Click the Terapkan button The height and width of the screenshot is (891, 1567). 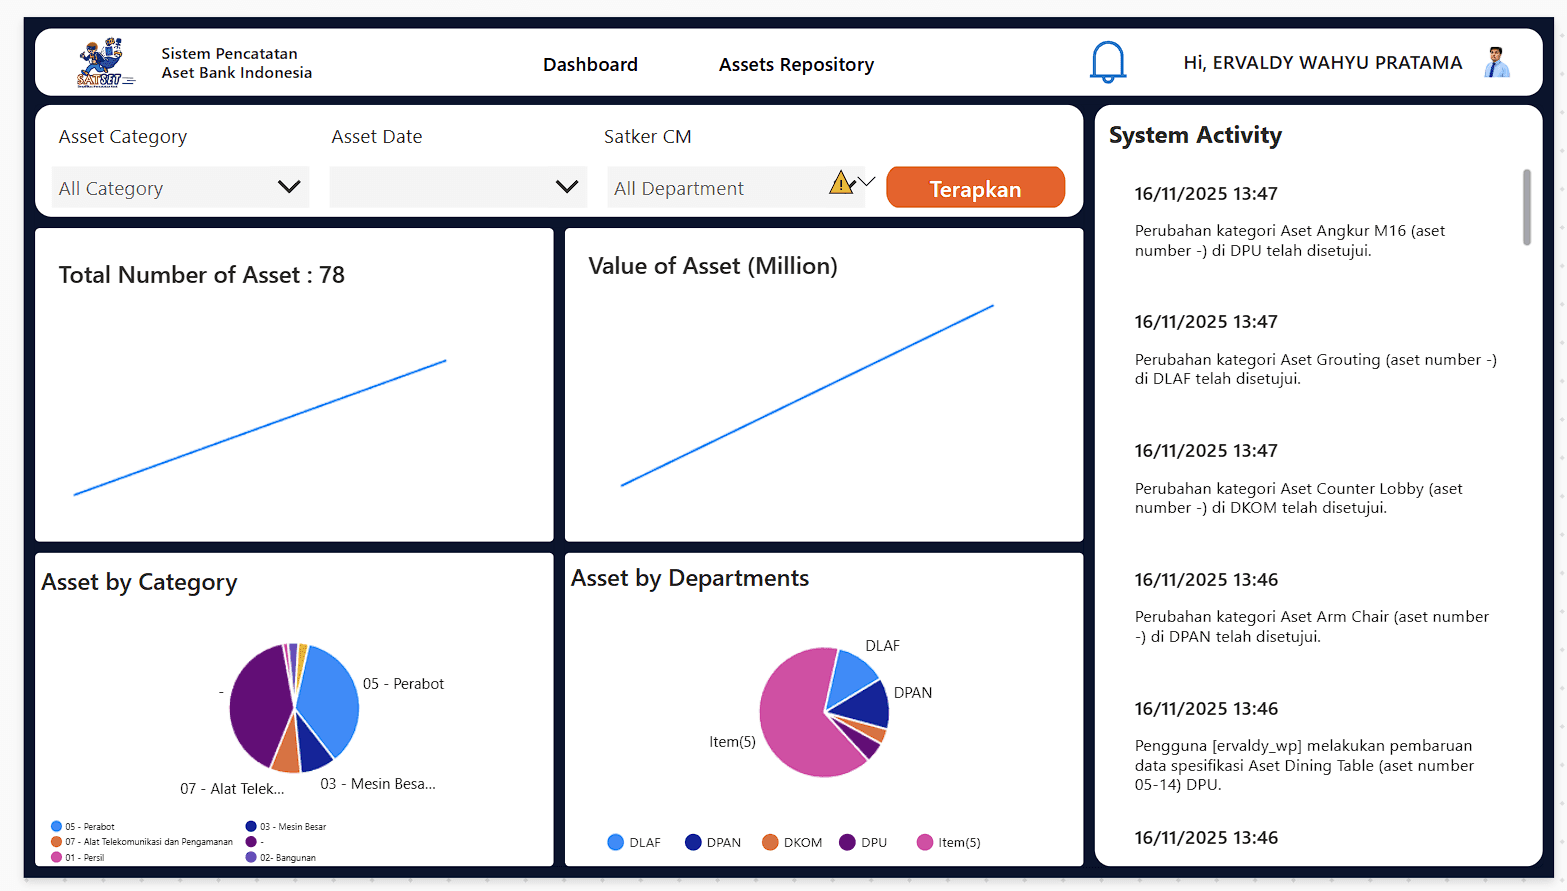(x=975, y=187)
